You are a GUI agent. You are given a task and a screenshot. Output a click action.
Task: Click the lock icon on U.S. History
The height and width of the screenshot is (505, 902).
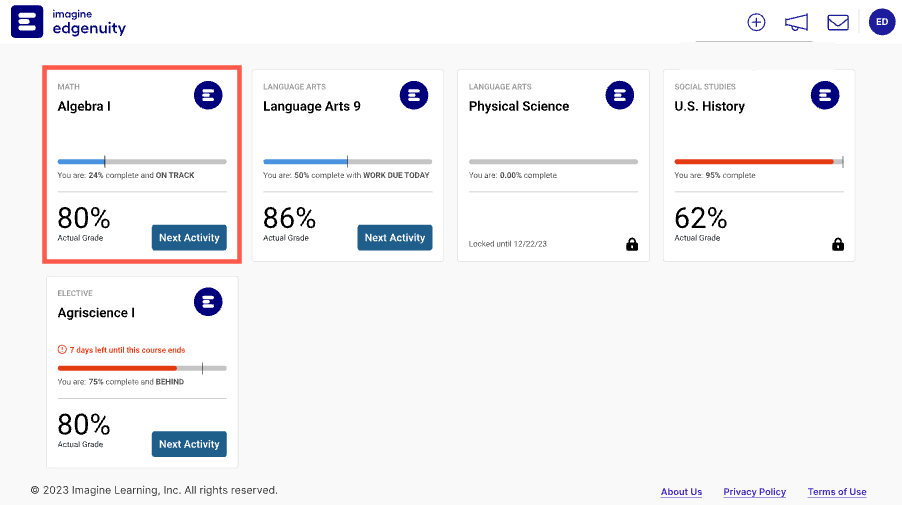tap(838, 244)
